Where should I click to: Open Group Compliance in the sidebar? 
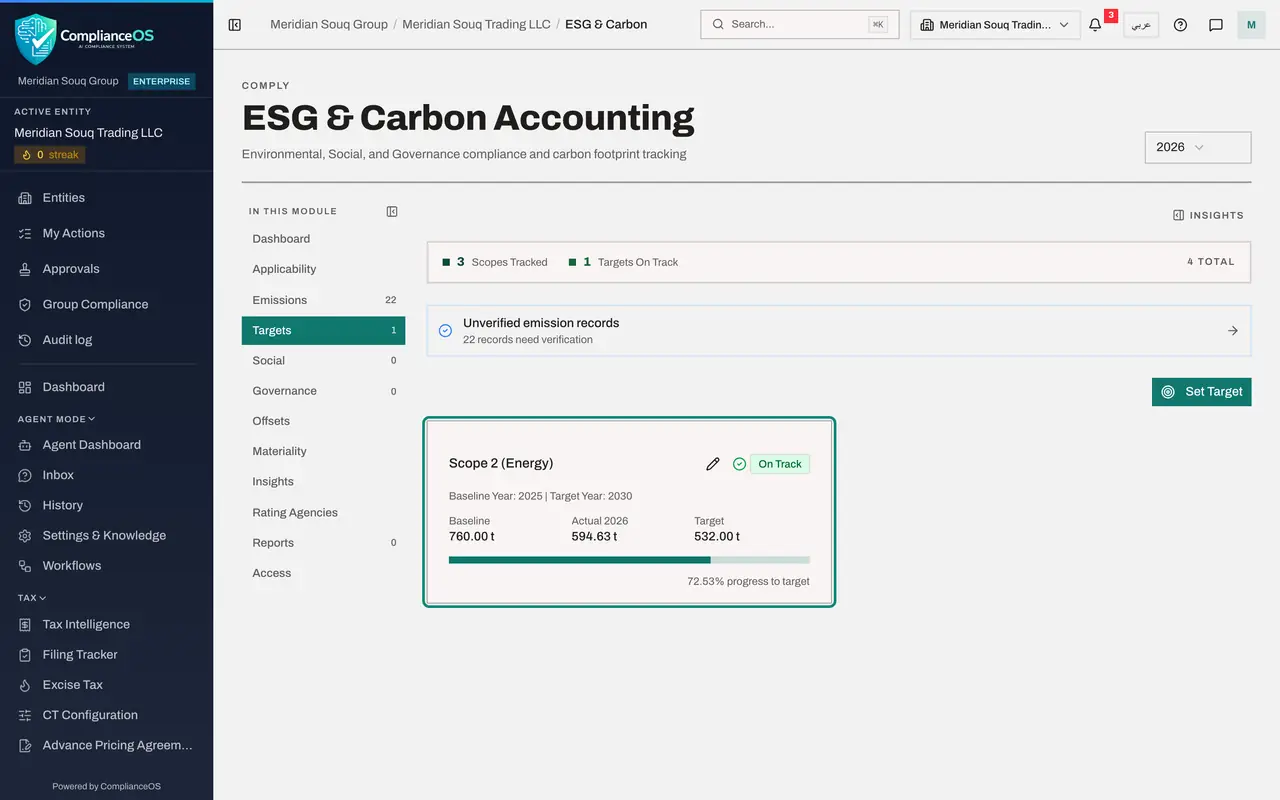(x=106, y=304)
